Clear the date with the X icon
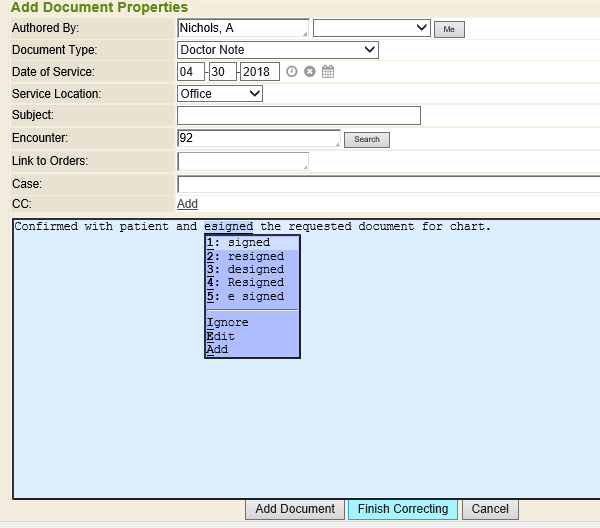This screenshot has height=528, width=600. click(x=309, y=71)
